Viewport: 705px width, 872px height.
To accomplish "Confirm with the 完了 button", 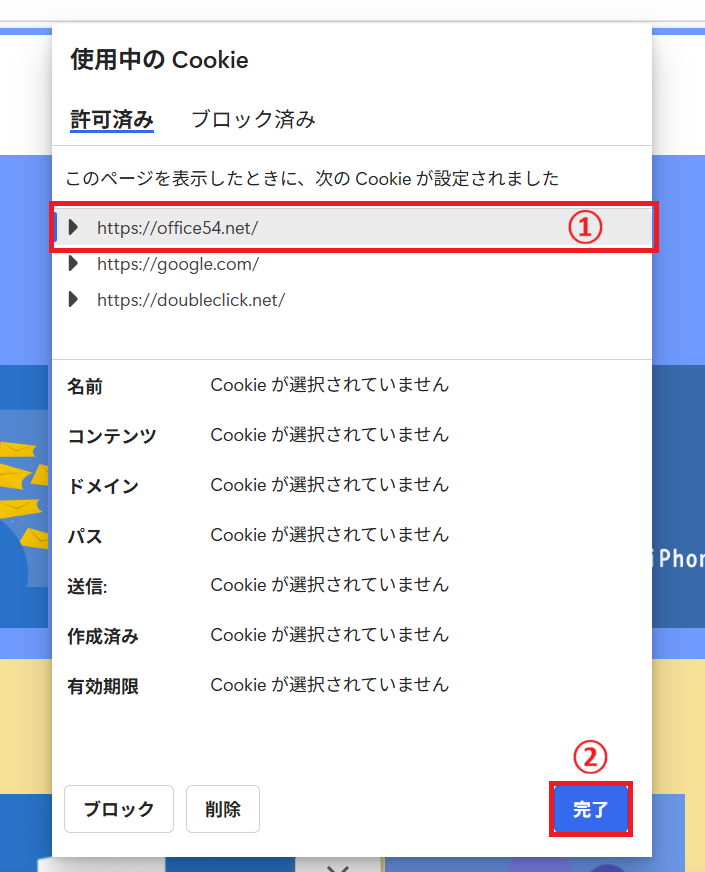I will (x=590, y=809).
